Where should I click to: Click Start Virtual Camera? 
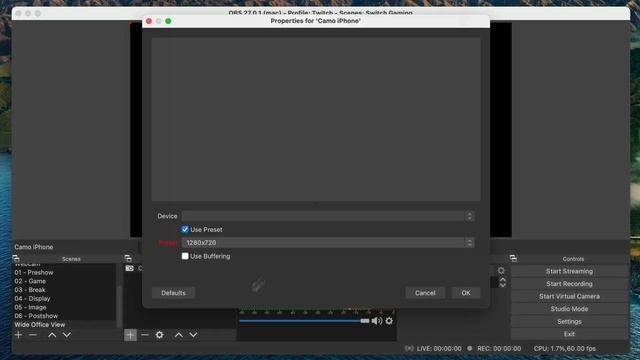coord(569,296)
